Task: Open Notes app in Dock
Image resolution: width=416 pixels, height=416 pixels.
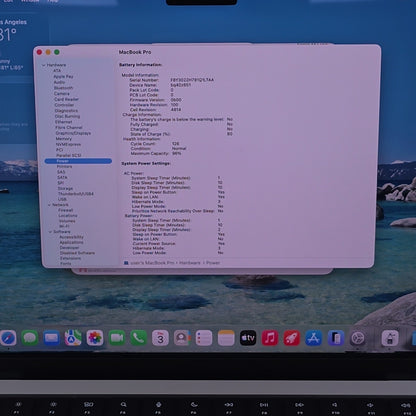Action: pyautogui.click(x=226, y=338)
